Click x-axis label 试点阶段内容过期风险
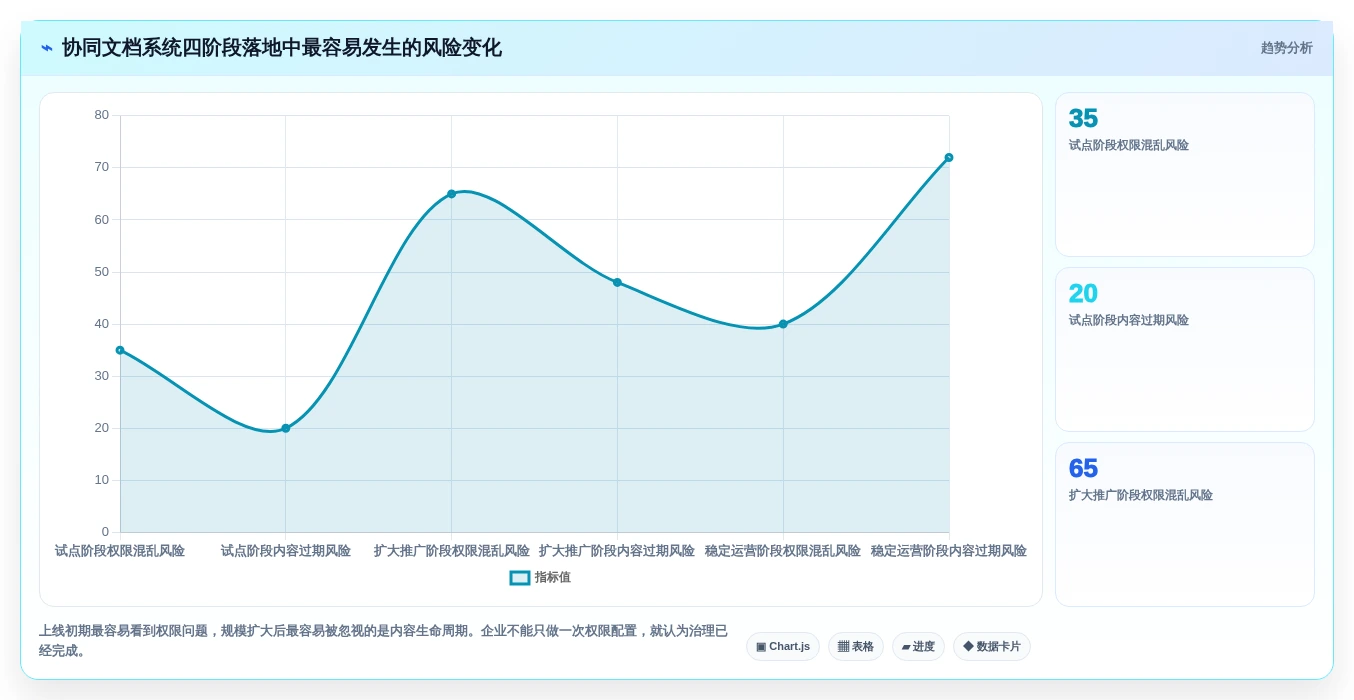The height and width of the screenshot is (700, 1354). click(x=286, y=551)
